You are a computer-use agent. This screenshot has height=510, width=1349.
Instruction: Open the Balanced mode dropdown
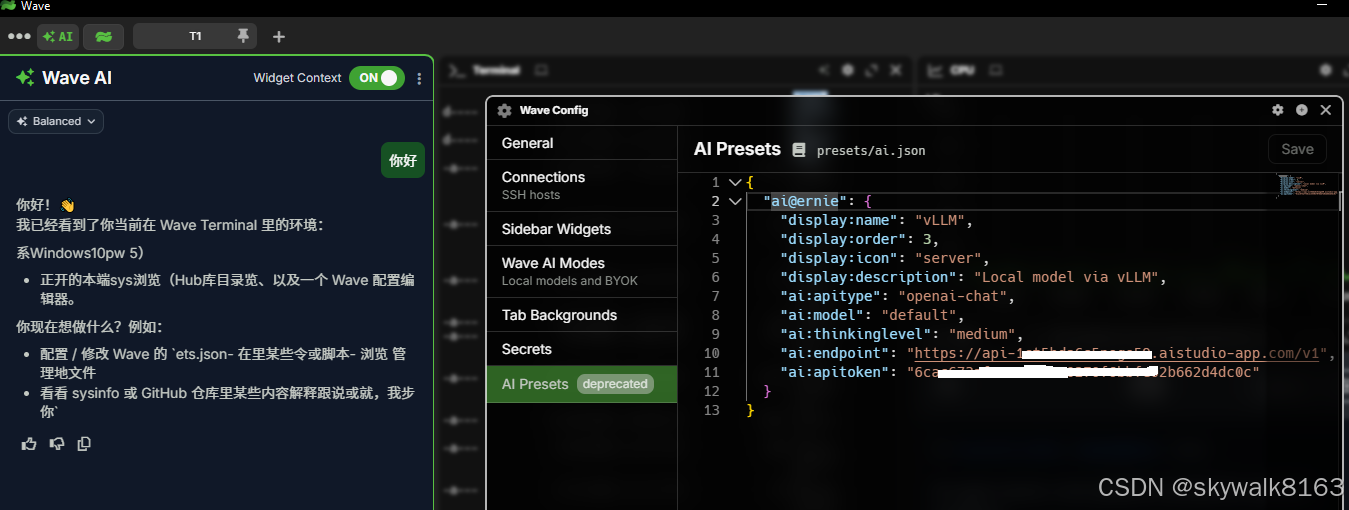pos(56,121)
